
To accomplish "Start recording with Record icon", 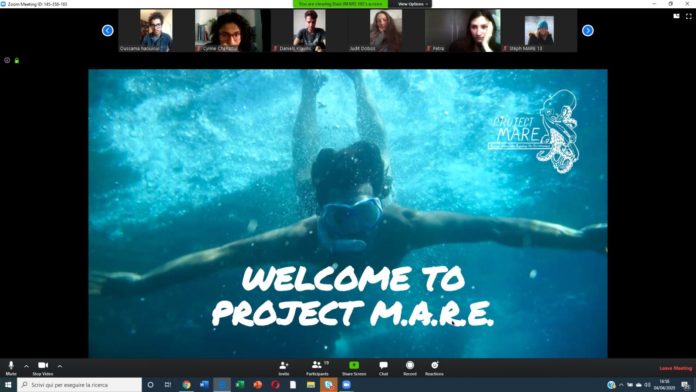I will pyautogui.click(x=410, y=368).
